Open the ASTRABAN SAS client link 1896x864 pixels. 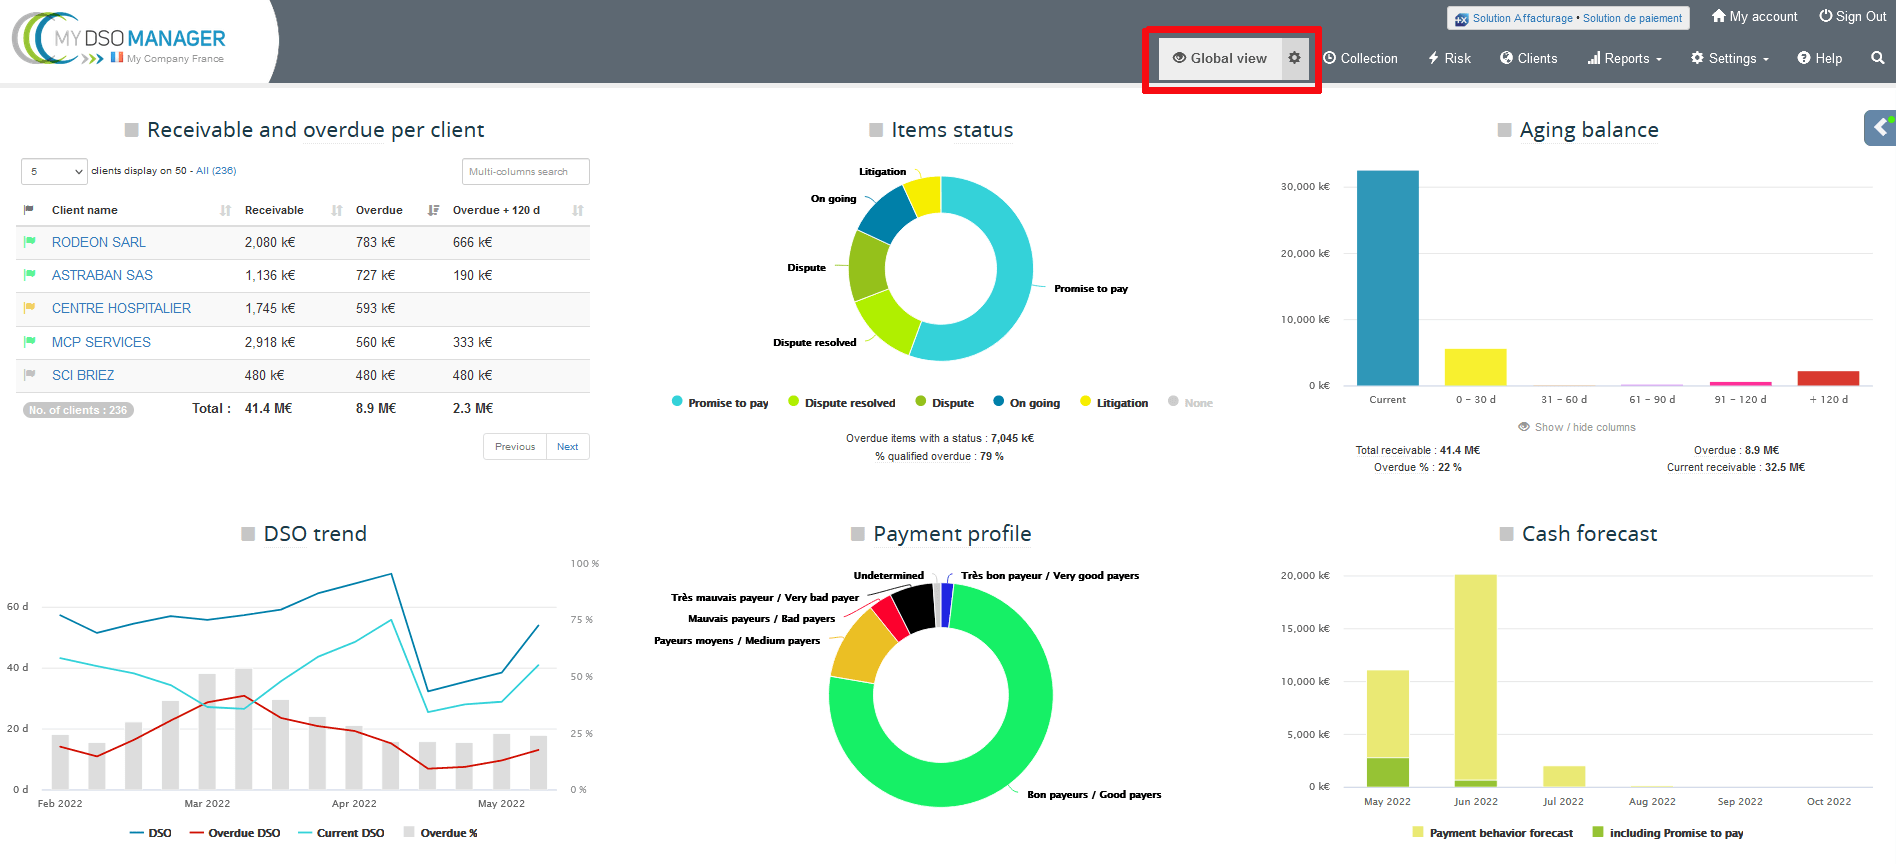[x=102, y=275]
